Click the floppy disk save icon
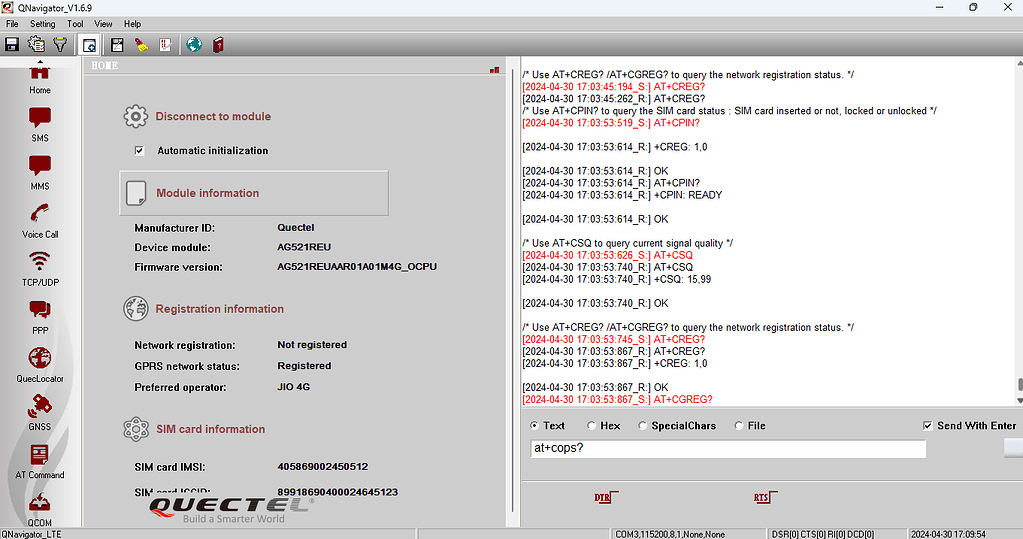 pos(12,44)
